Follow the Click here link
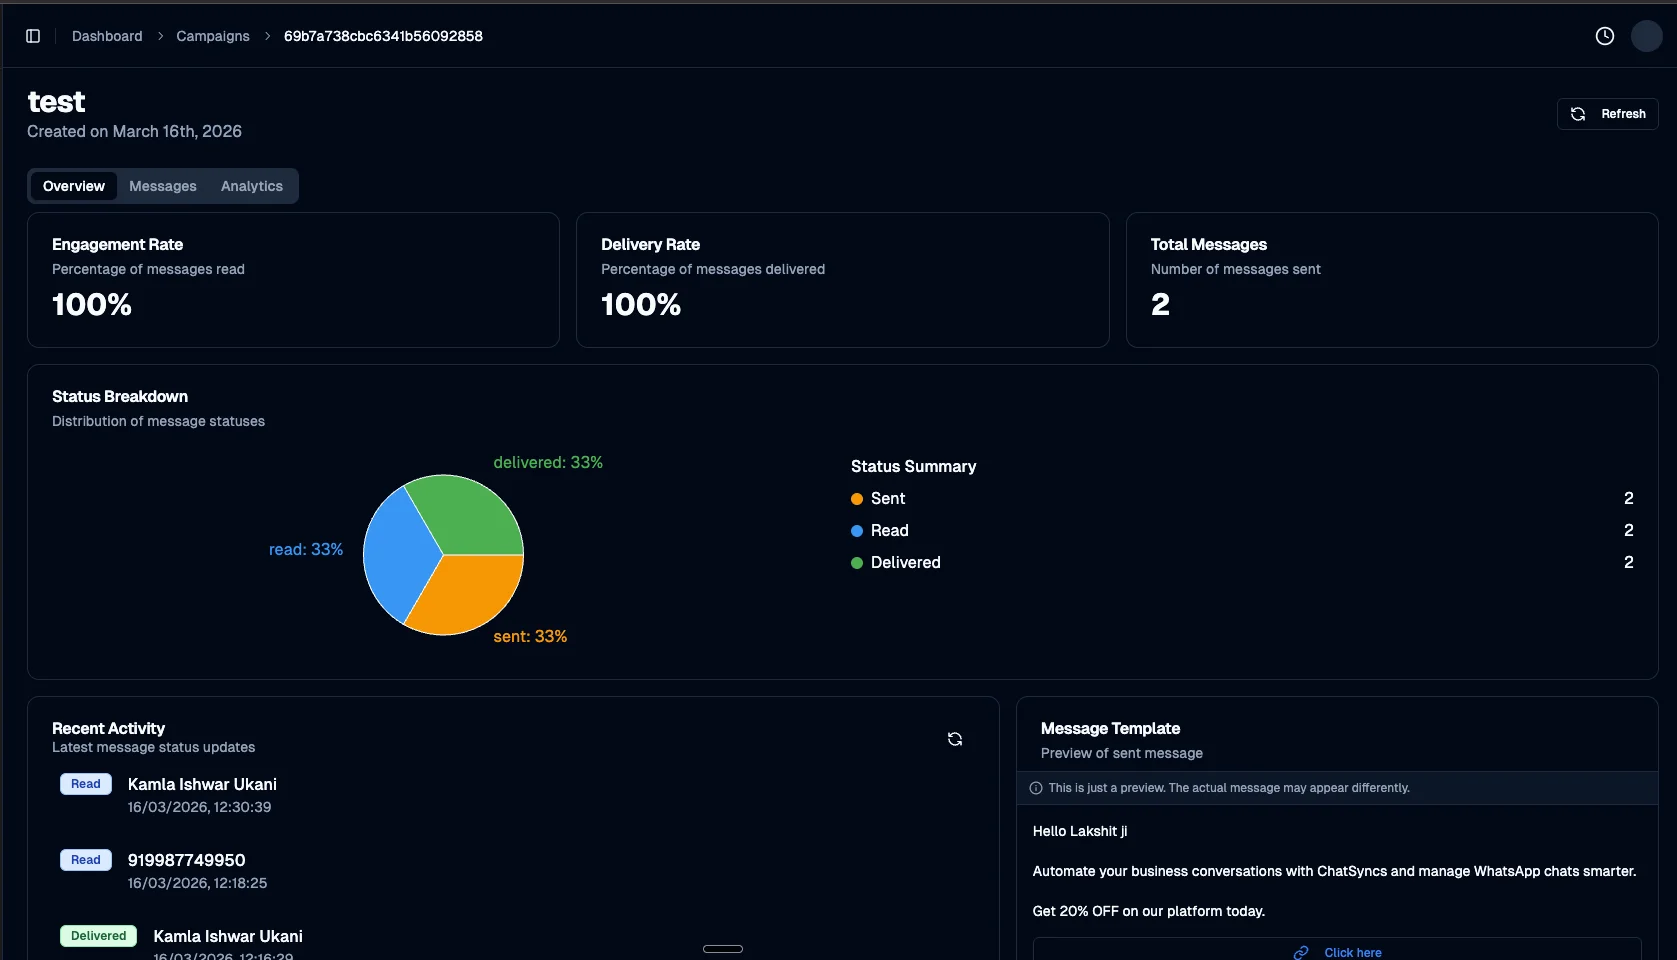Image resolution: width=1677 pixels, height=960 pixels. [1352, 952]
